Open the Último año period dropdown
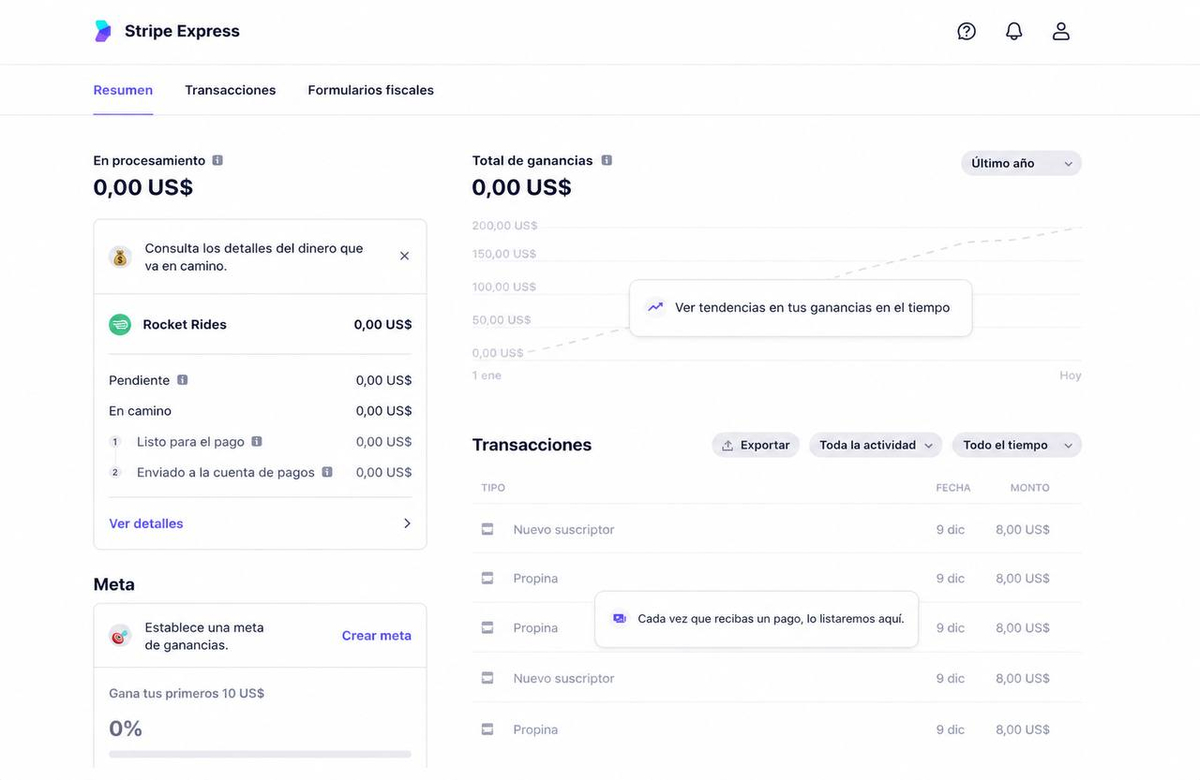Screen dimensions: 1200x780 tap(1021, 163)
